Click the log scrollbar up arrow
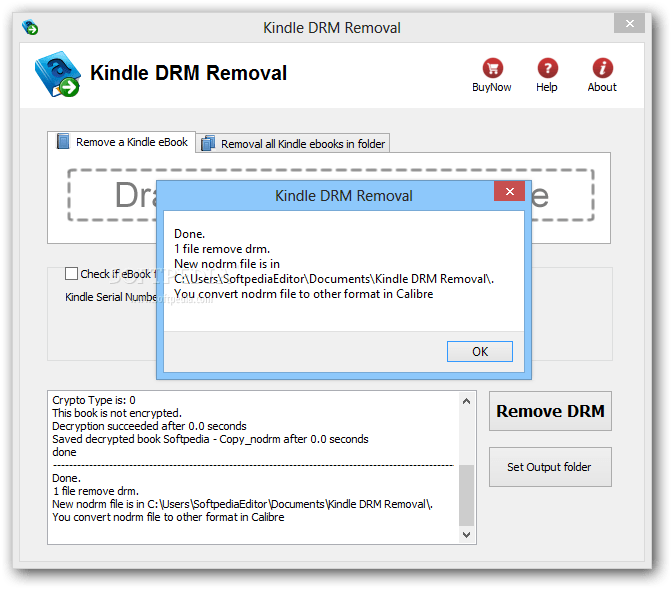The width and height of the screenshot is (672, 589). pyautogui.click(x=466, y=401)
